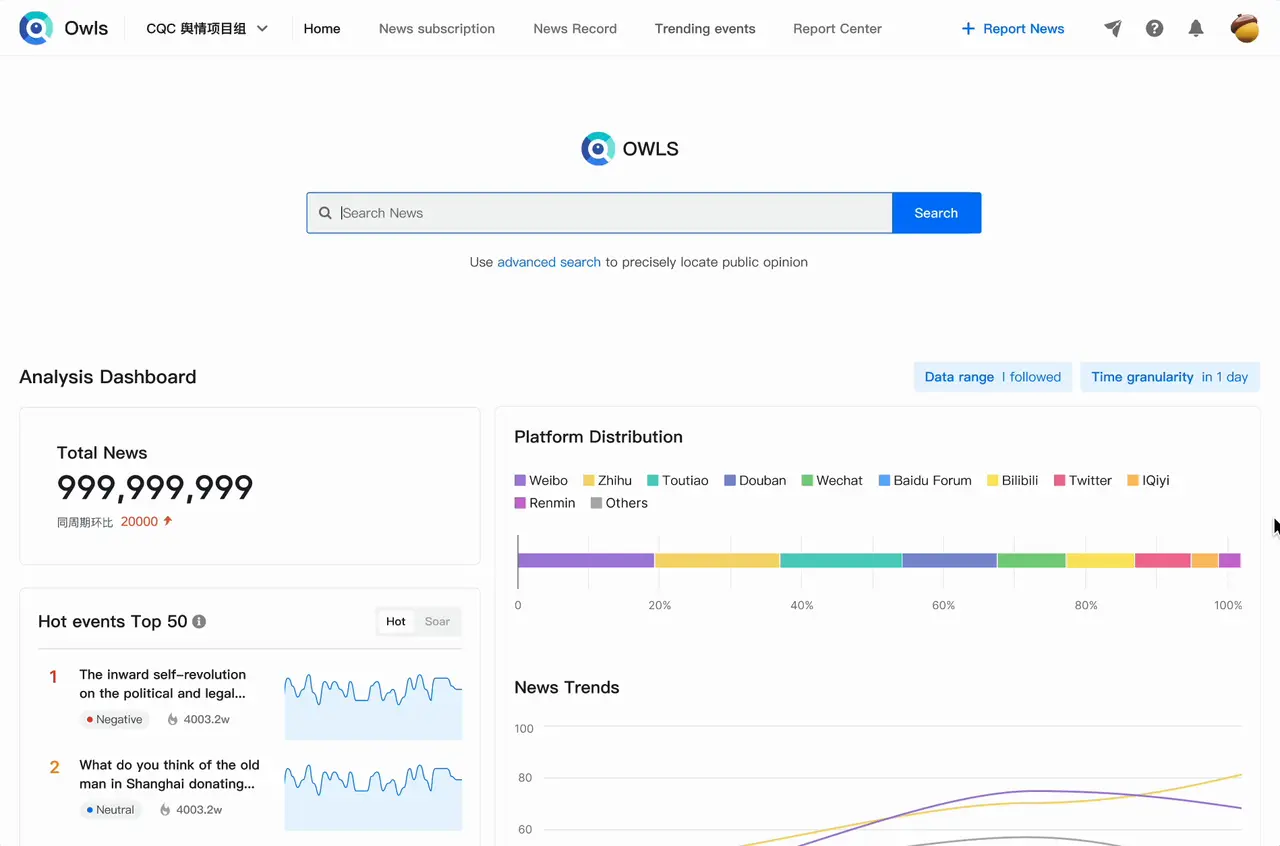Toggle Zhihu series in platform legend
1280x846 pixels.
[607, 480]
